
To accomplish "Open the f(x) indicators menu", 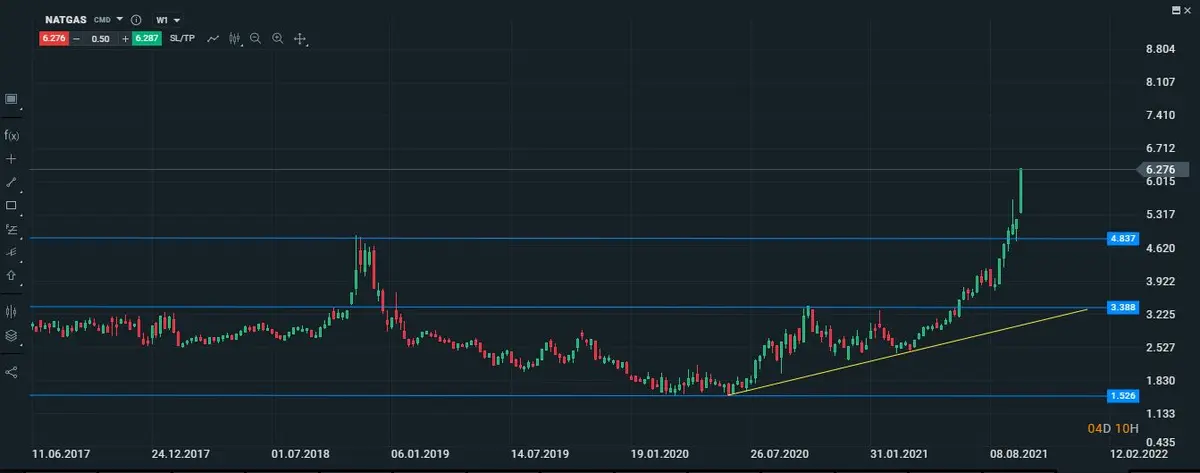I will [x=11, y=135].
